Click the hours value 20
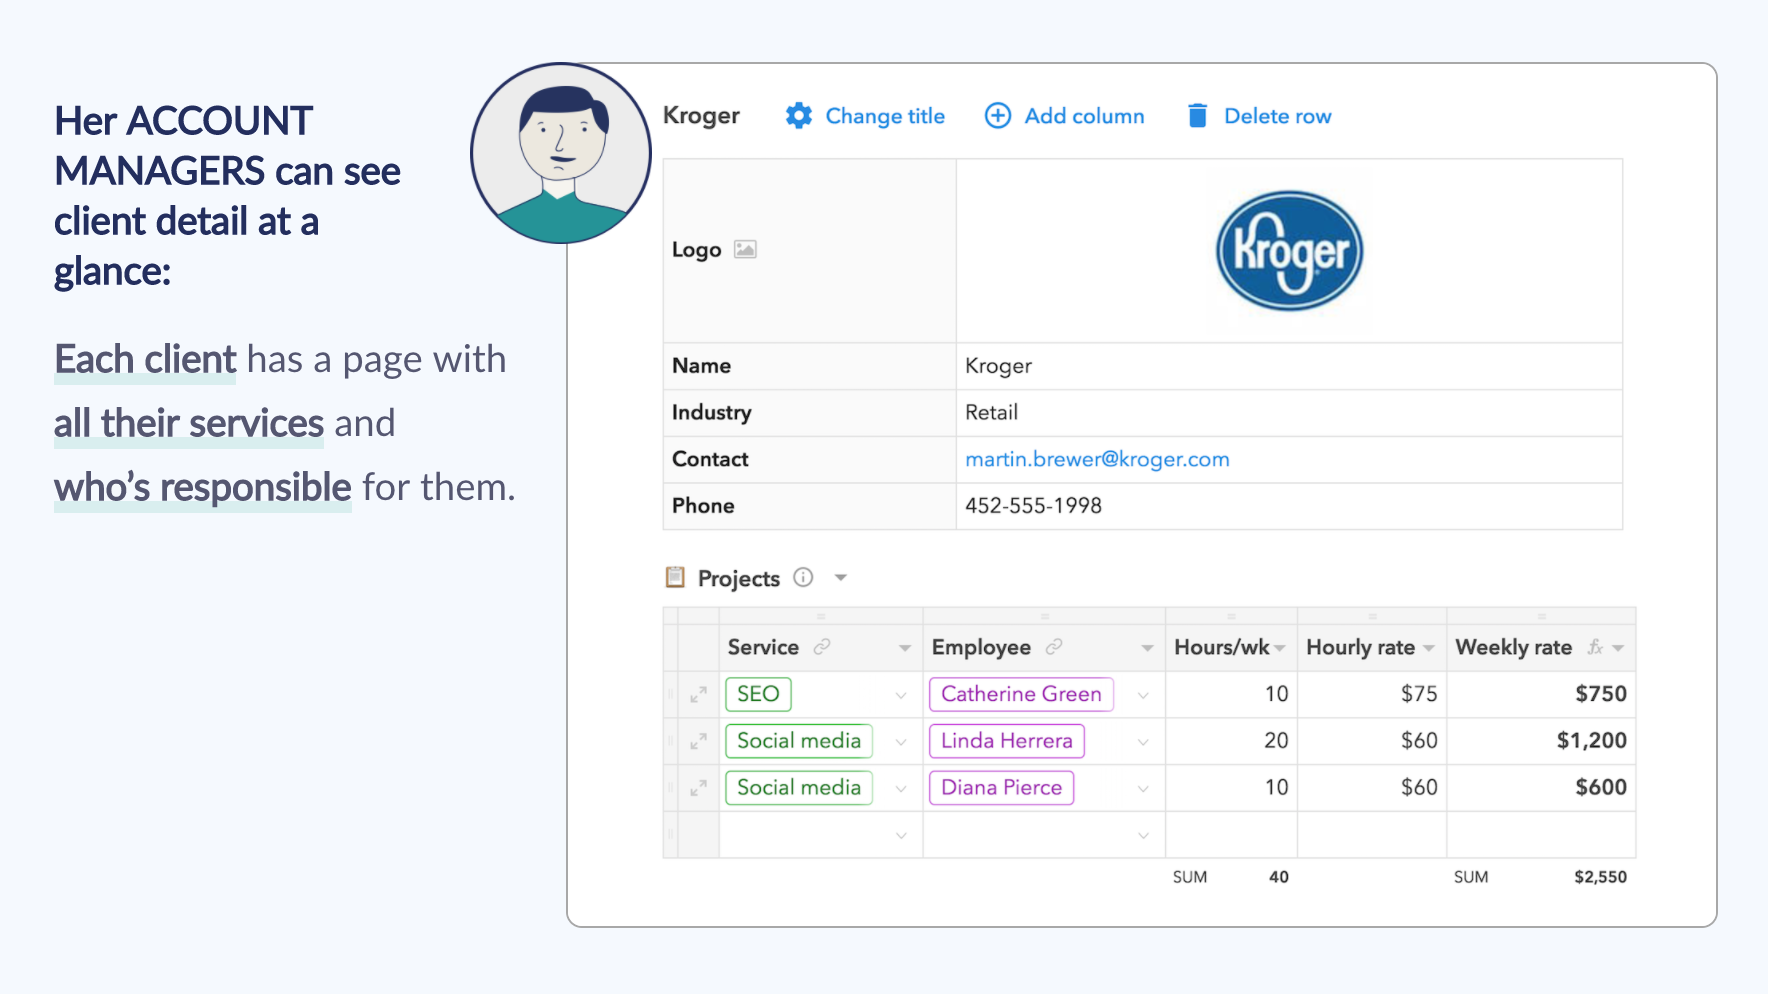This screenshot has width=1768, height=994. pos(1276,741)
